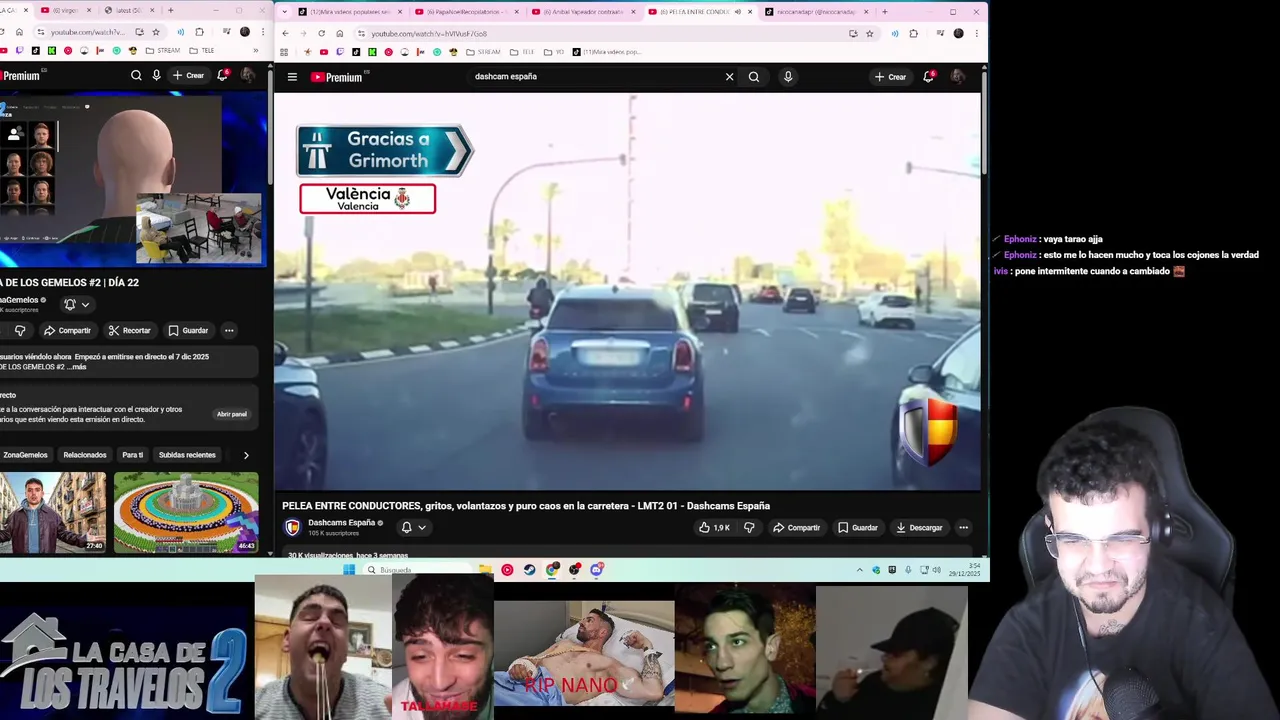Clear the 'dashcam españa' search text
Screen dimensions: 1280x720
(x=729, y=77)
